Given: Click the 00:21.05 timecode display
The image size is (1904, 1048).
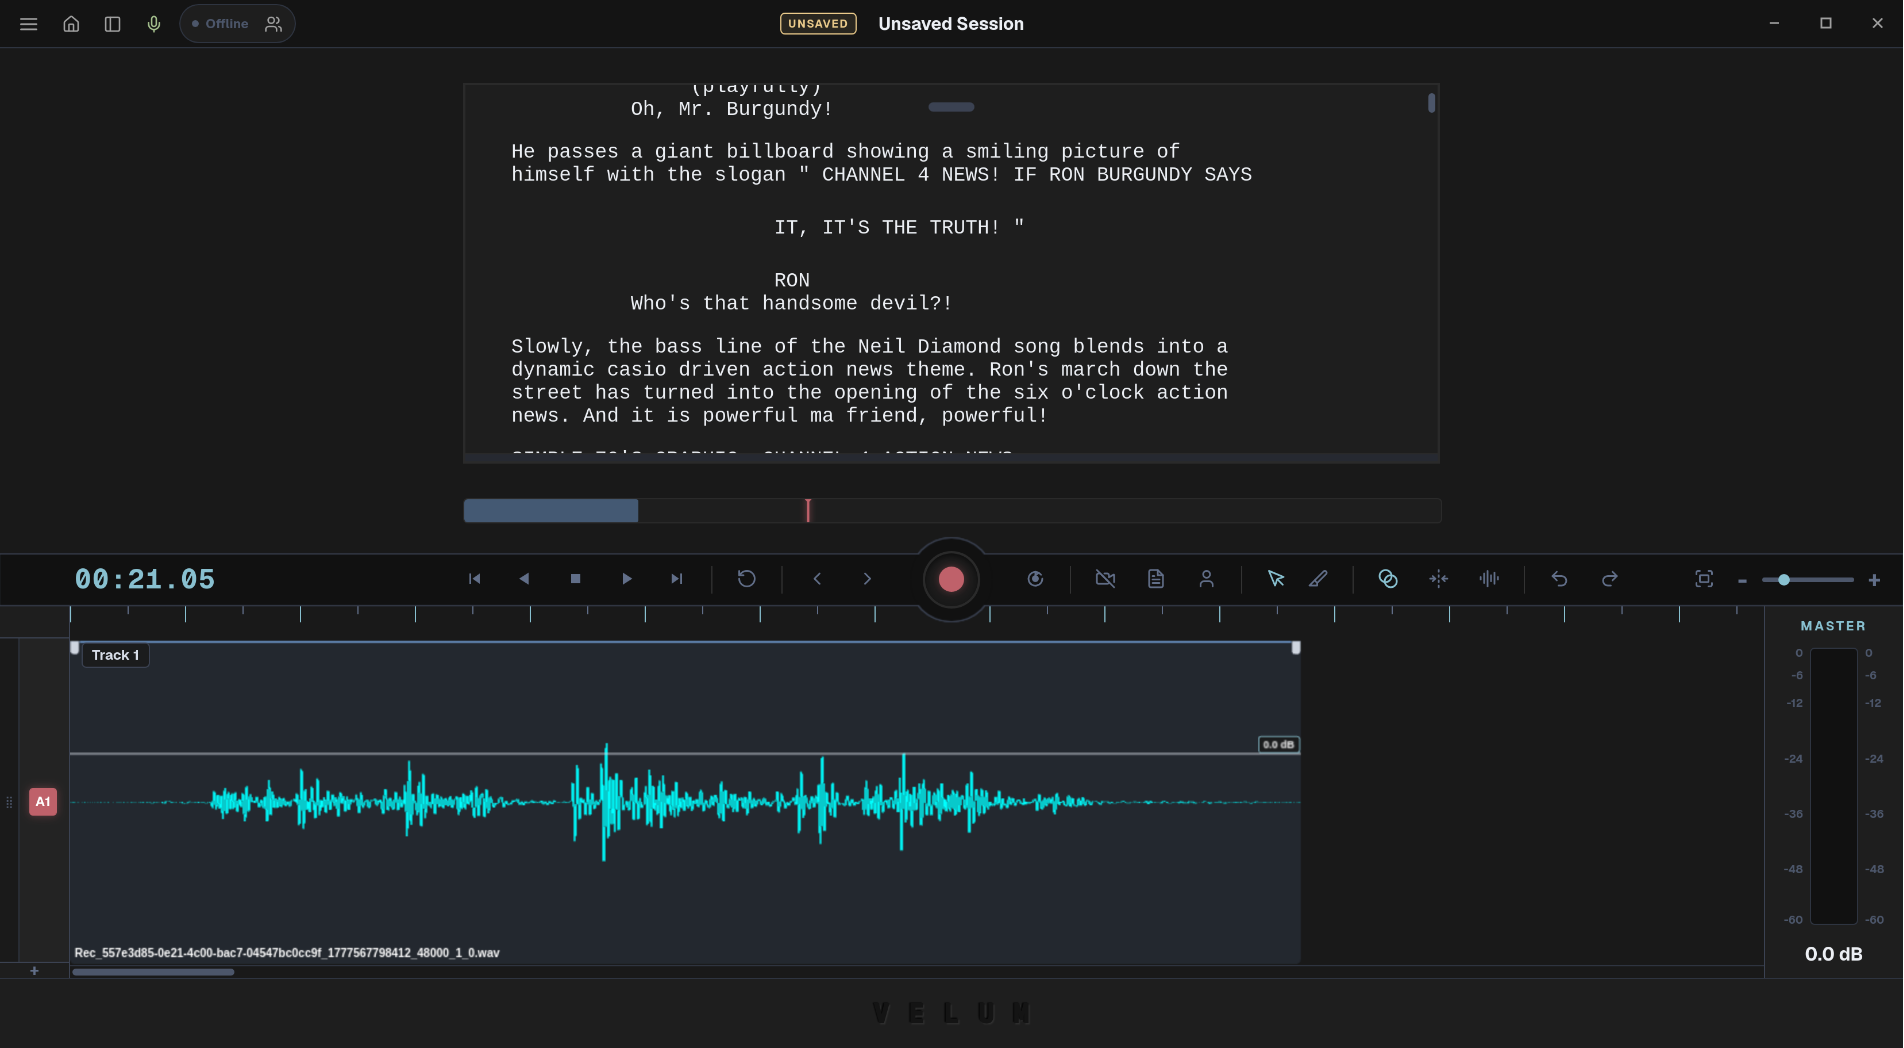Looking at the screenshot, I should tap(145, 579).
